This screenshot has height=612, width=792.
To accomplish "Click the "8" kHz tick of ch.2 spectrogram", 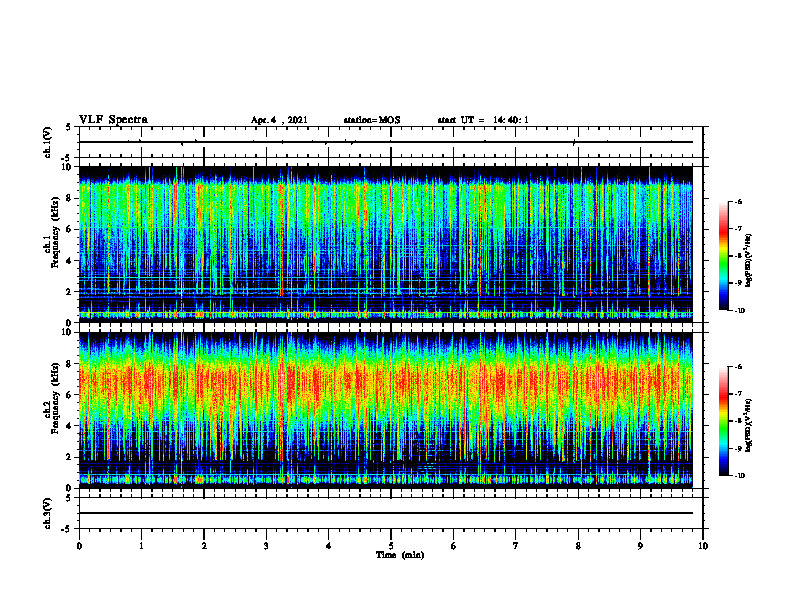I will point(70,364).
